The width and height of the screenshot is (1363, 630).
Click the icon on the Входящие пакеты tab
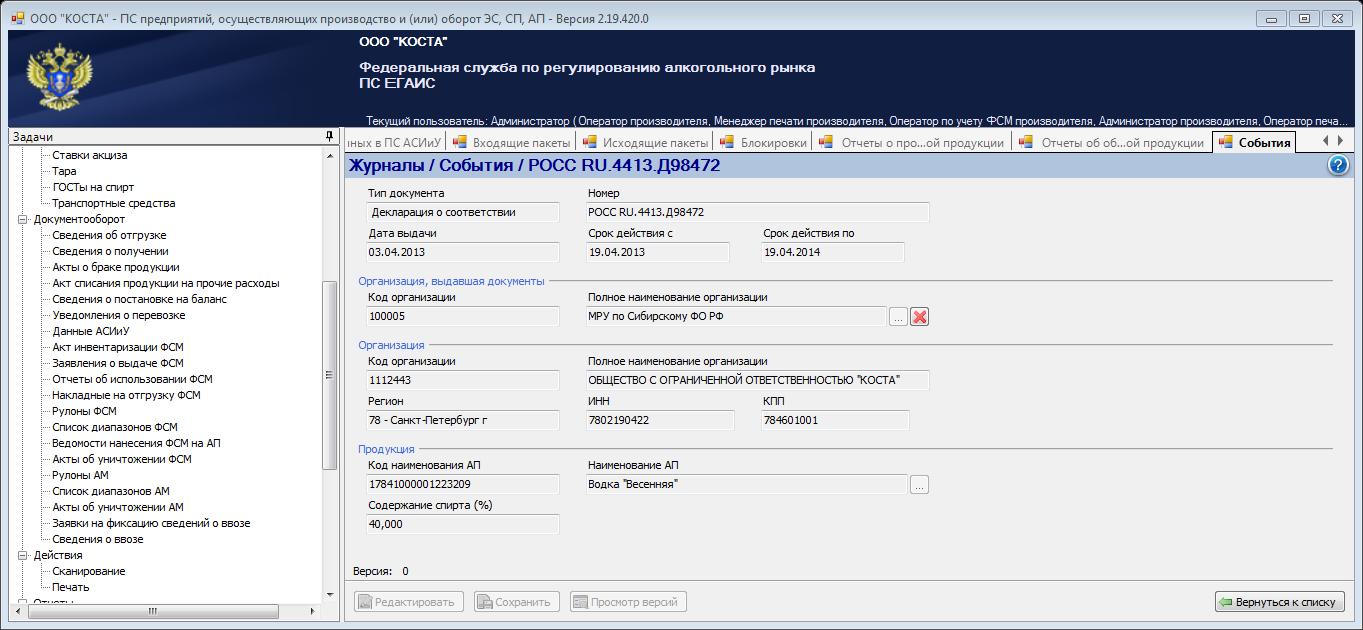(x=460, y=142)
